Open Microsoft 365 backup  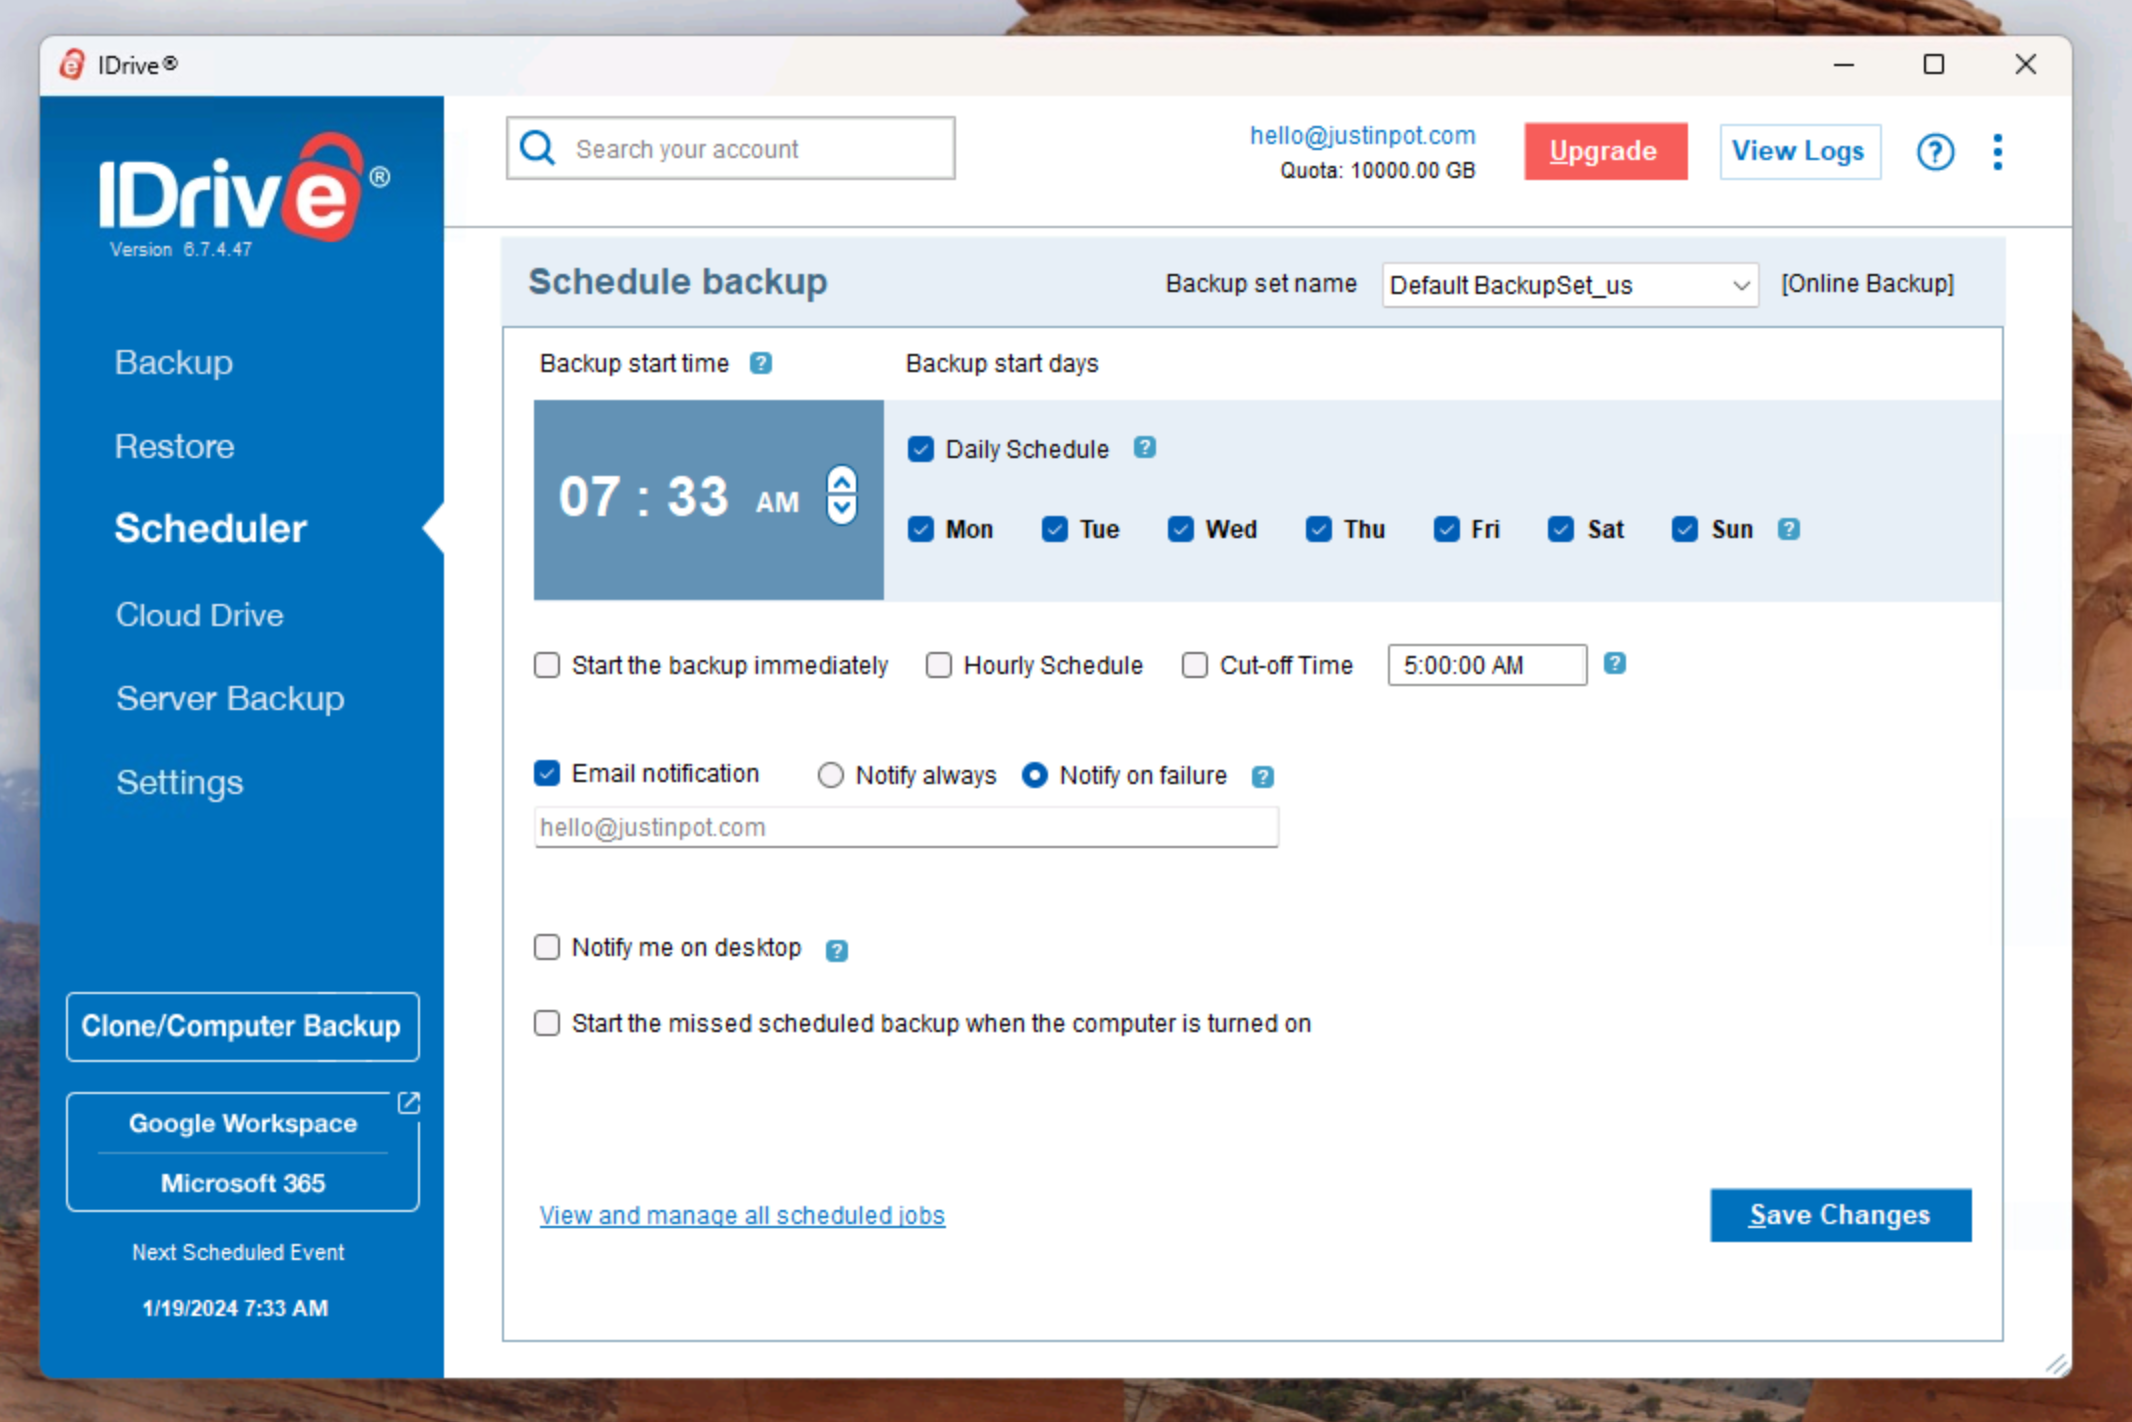tap(243, 1183)
